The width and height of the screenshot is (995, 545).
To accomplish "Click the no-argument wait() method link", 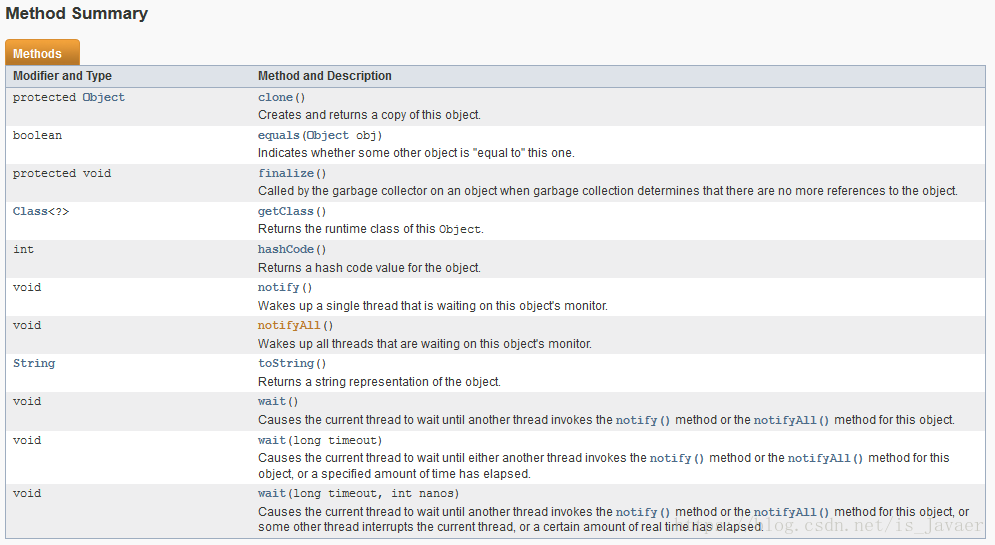I will click(x=272, y=401).
